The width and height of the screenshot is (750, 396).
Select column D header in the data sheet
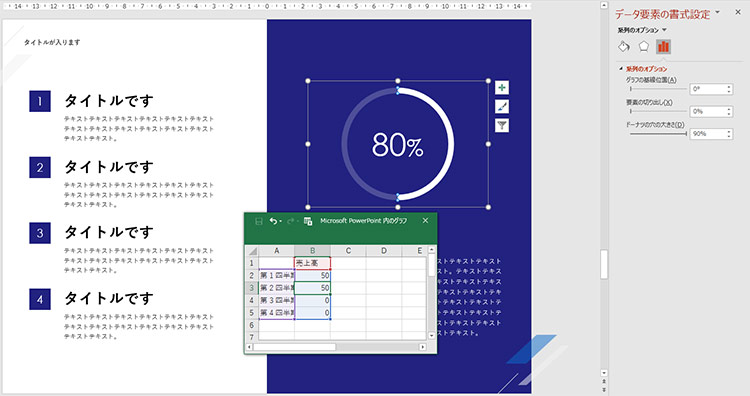[384, 251]
